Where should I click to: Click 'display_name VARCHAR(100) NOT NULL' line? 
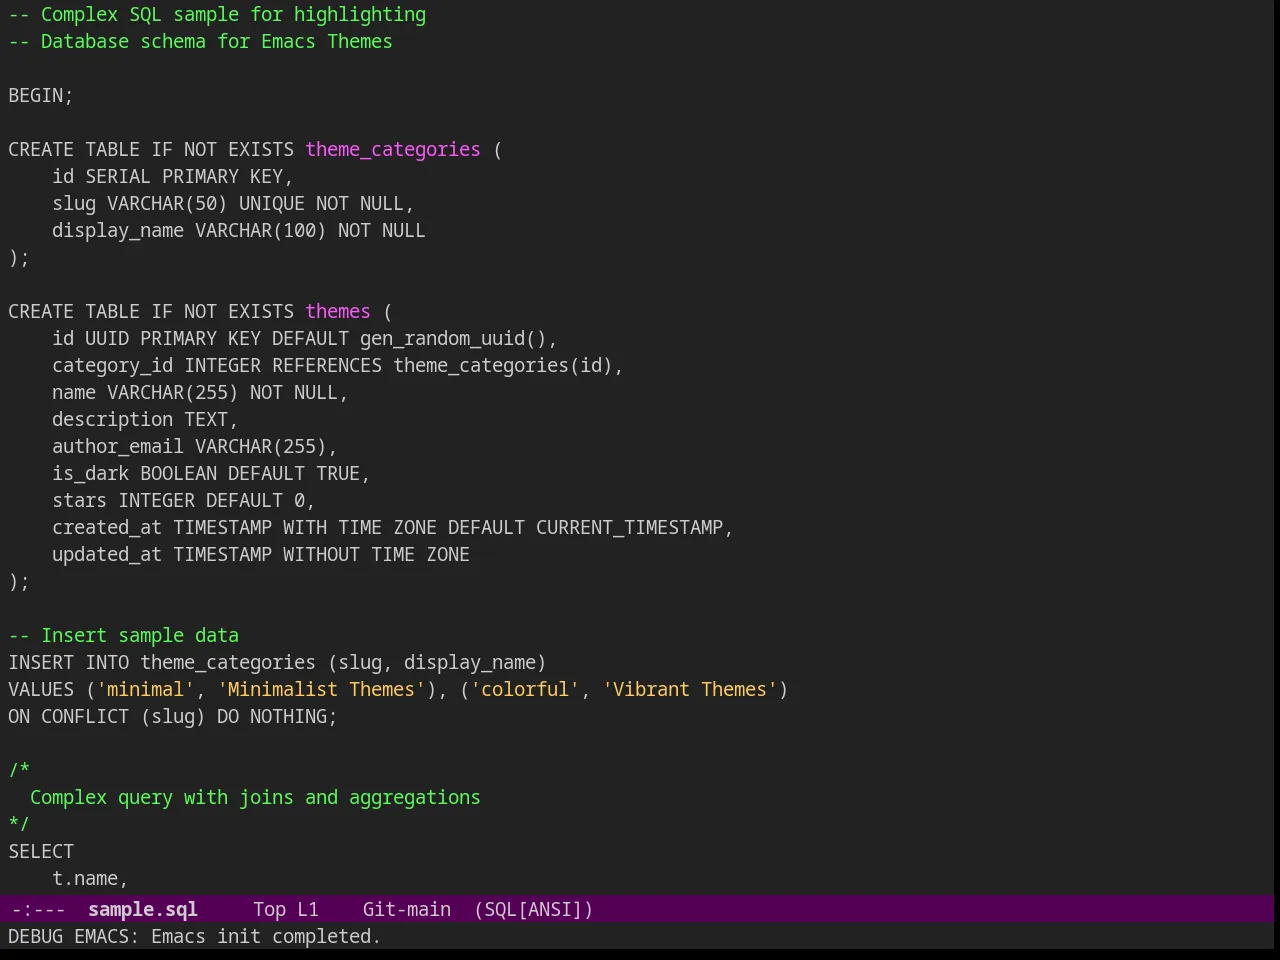(x=239, y=230)
